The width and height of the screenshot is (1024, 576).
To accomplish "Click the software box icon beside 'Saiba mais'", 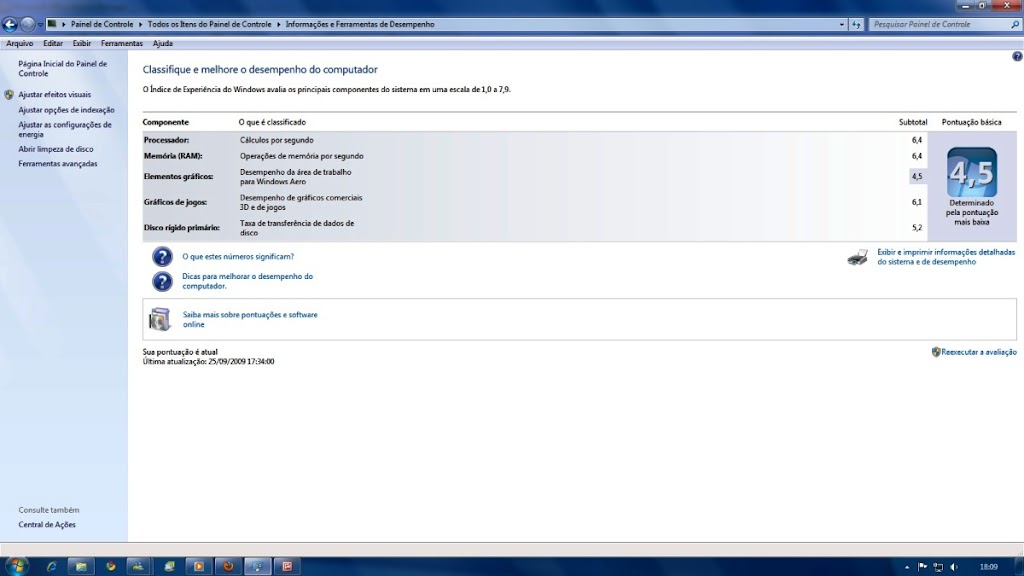I will pos(159,319).
